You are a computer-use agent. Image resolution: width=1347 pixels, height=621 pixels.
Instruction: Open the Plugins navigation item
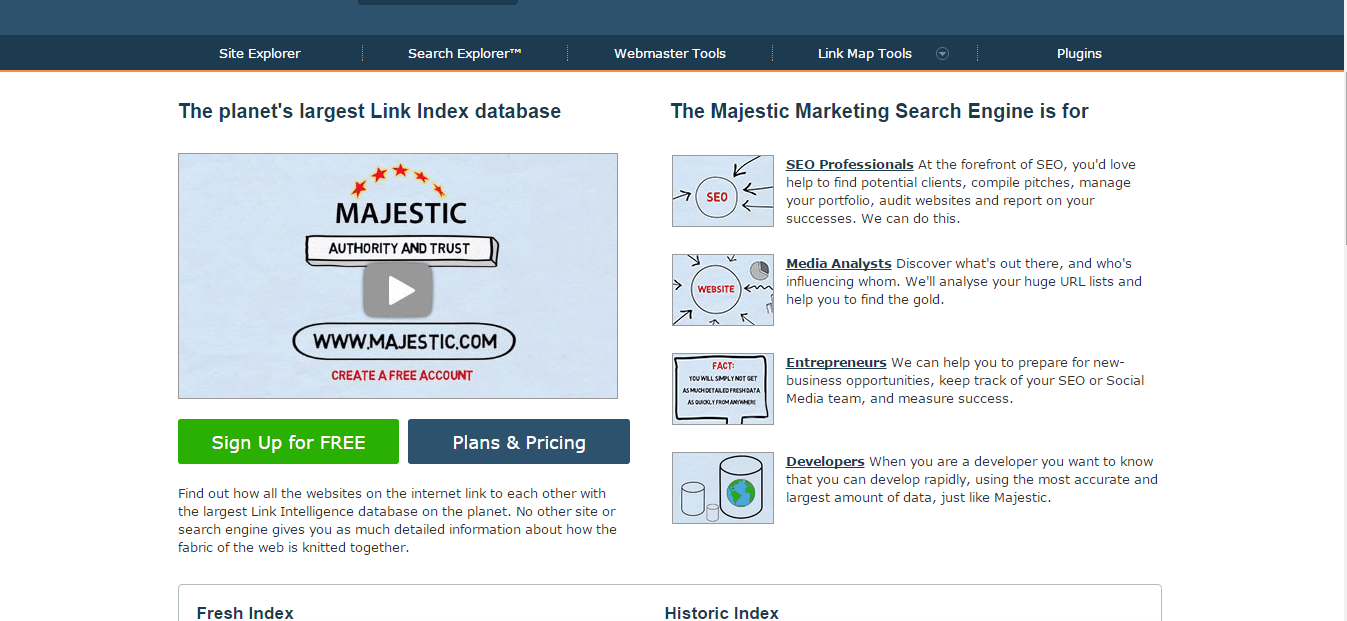click(x=1079, y=54)
